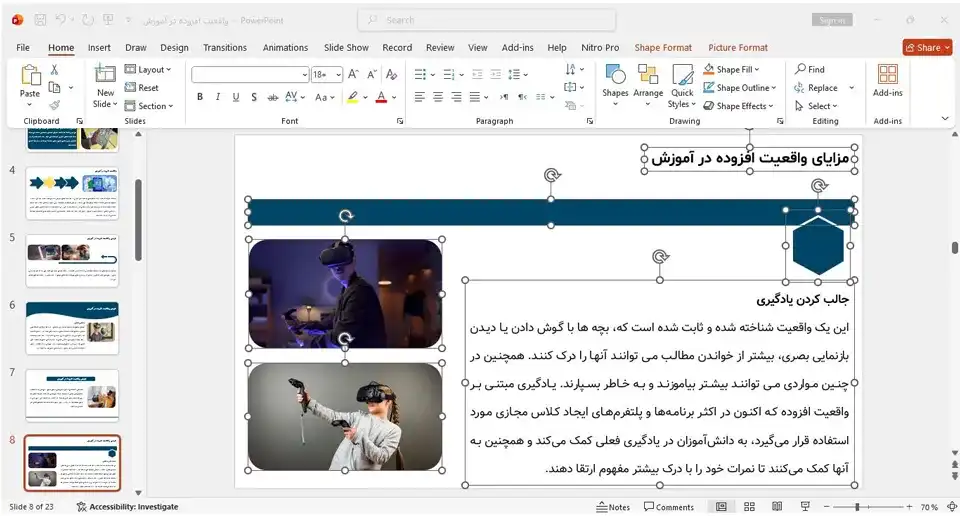Apply the red font color
This screenshot has height=516, width=960.
tap(381, 97)
